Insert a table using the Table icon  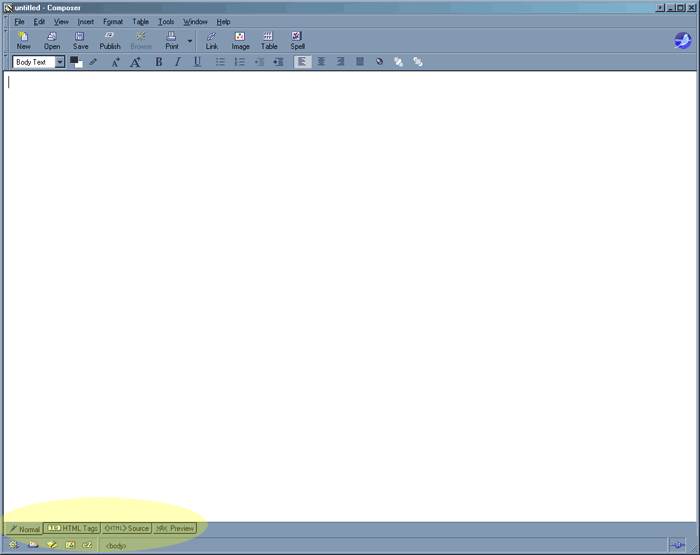click(269, 40)
